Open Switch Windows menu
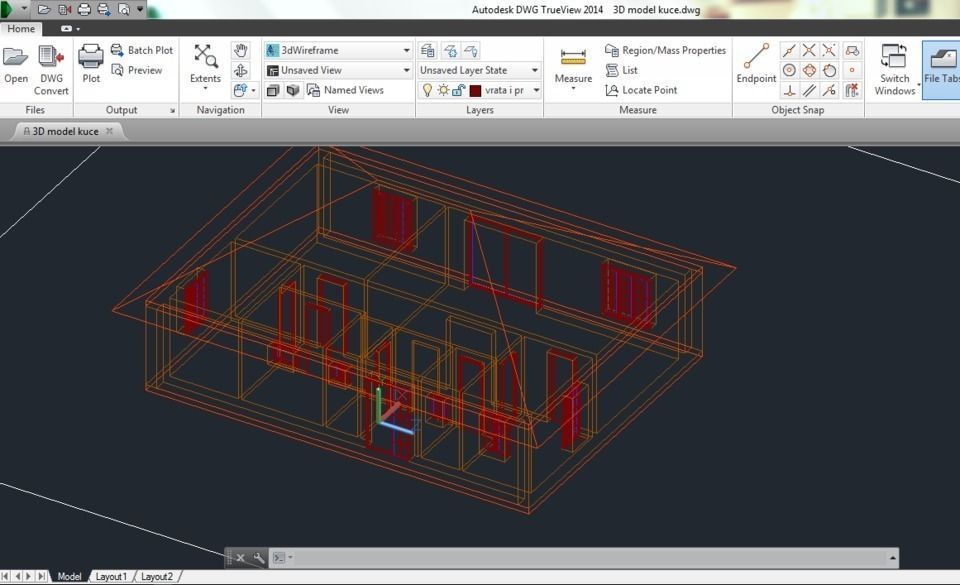The height and width of the screenshot is (585, 960). point(894,70)
